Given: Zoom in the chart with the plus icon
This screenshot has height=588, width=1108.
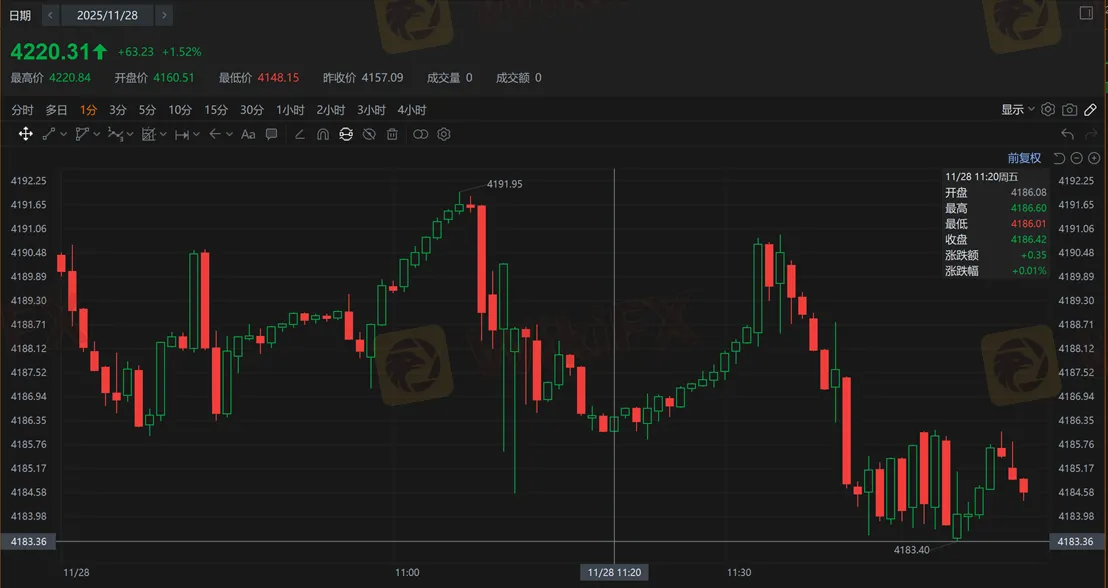Looking at the screenshot, I should (1094, 158).
